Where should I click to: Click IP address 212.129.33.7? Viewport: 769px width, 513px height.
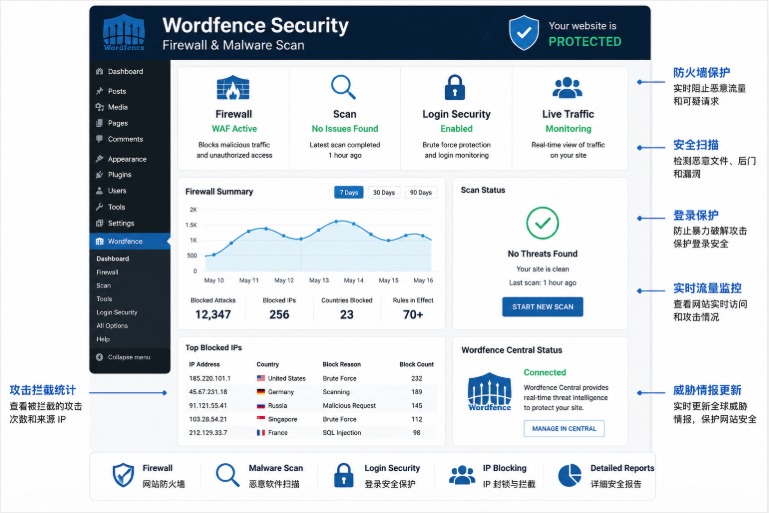pos(208,433)
